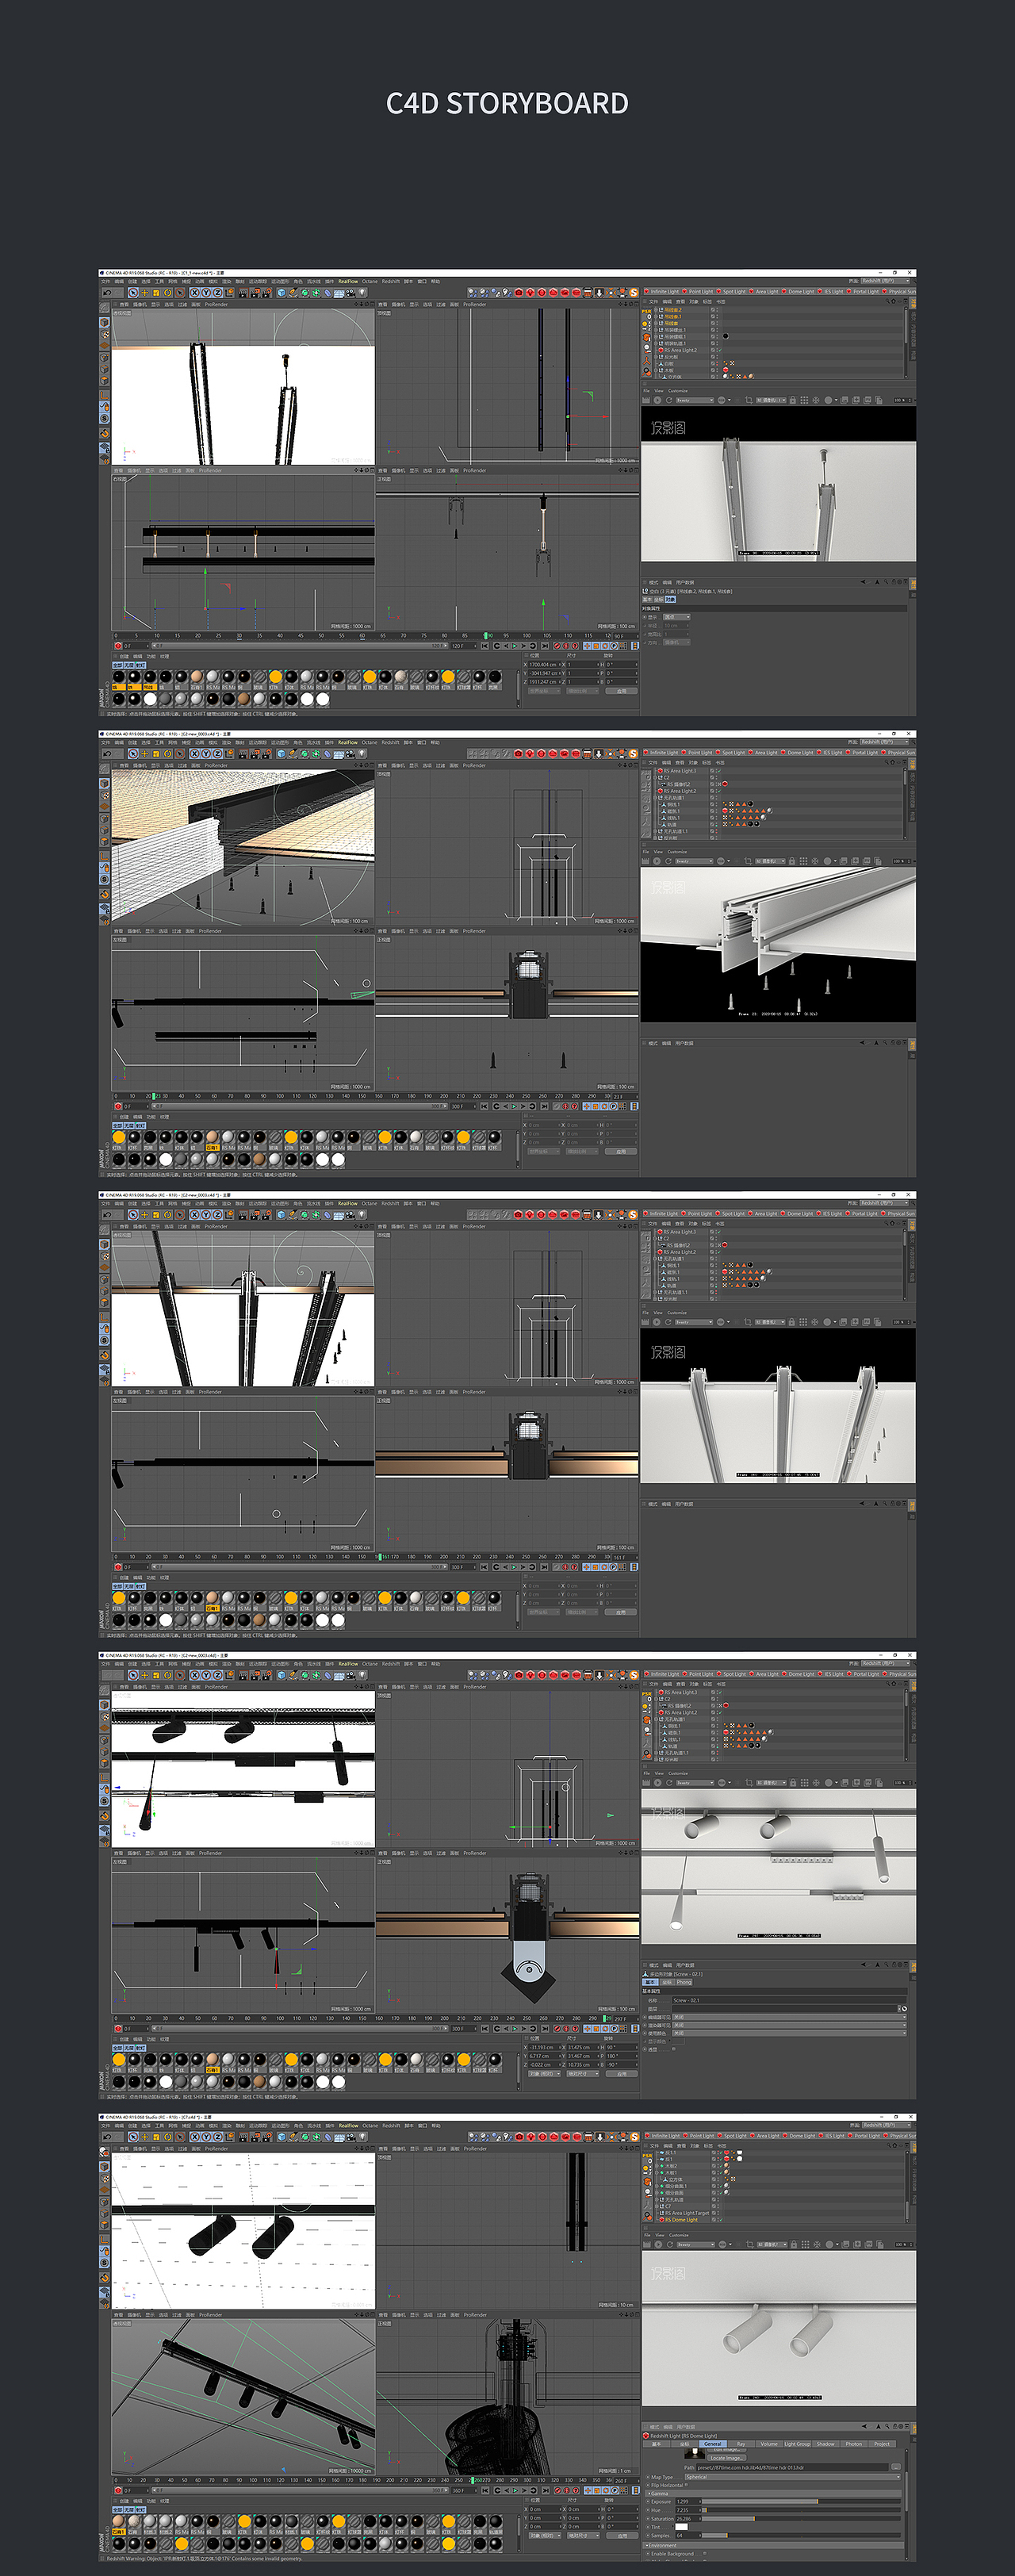Switch to Shadow tab in bottom window attributes

click(x=826, y=2444)
